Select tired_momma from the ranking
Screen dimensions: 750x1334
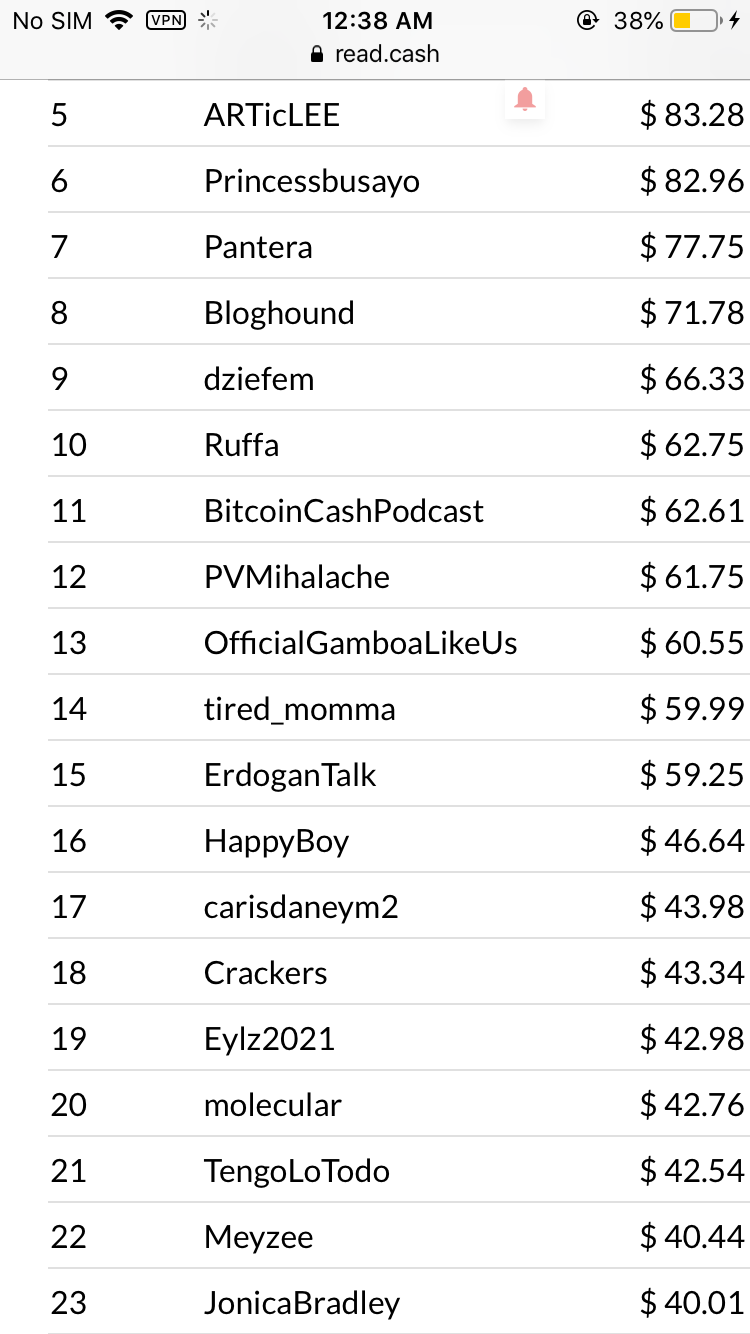tap(300, 710)
